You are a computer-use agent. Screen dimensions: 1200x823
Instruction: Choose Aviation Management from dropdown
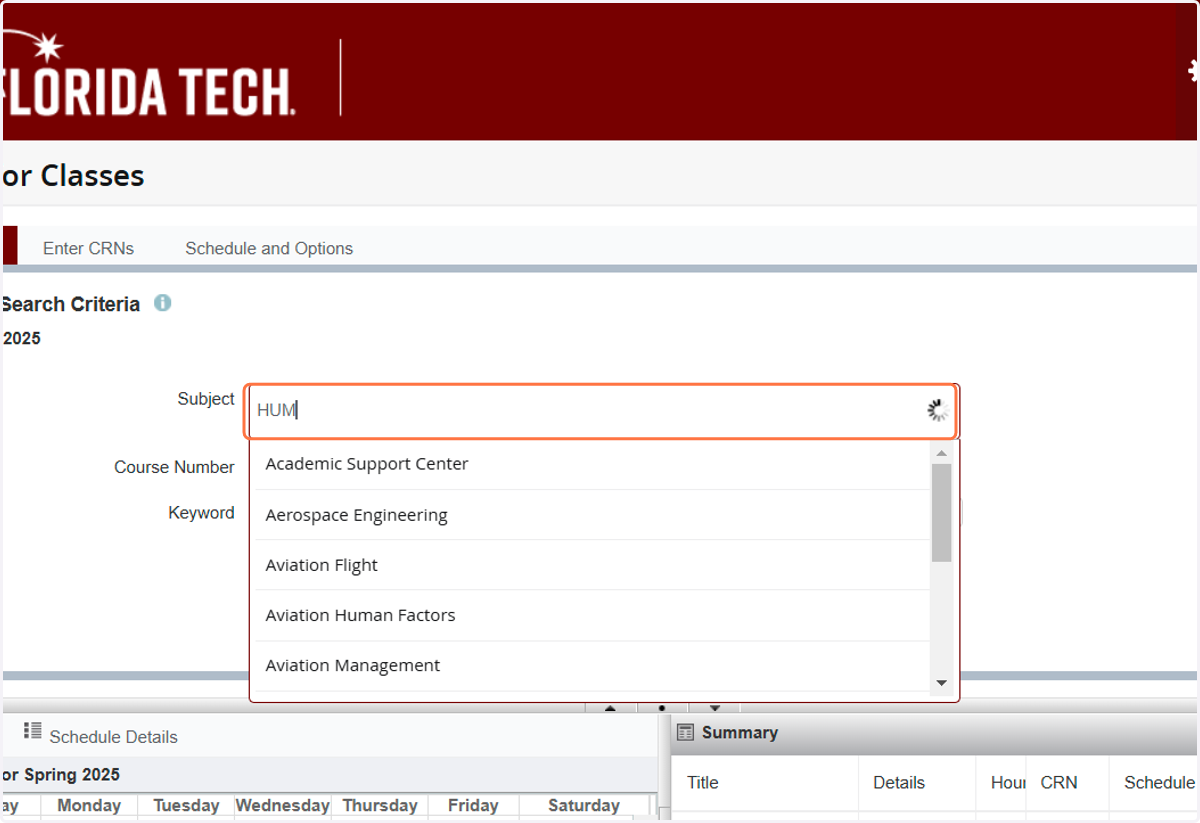point(592,665)
